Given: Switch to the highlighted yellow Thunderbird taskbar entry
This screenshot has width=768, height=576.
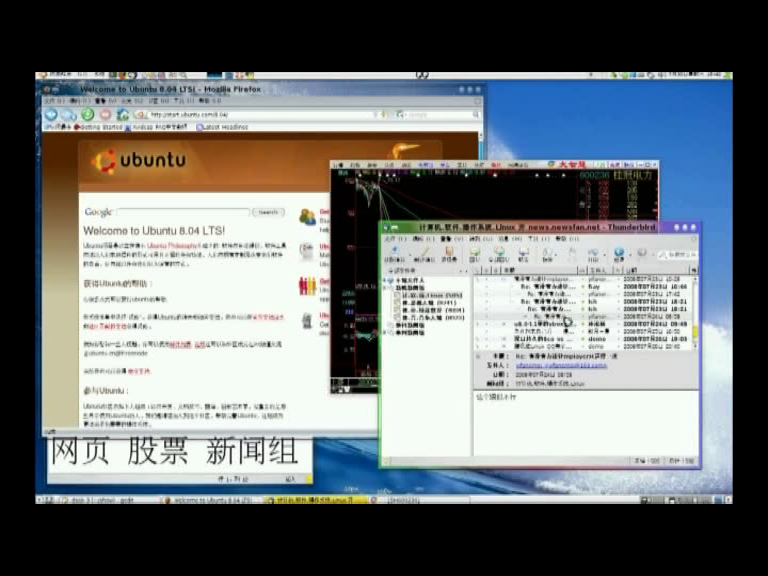Looking at the screenshot, I should point(316,500).
